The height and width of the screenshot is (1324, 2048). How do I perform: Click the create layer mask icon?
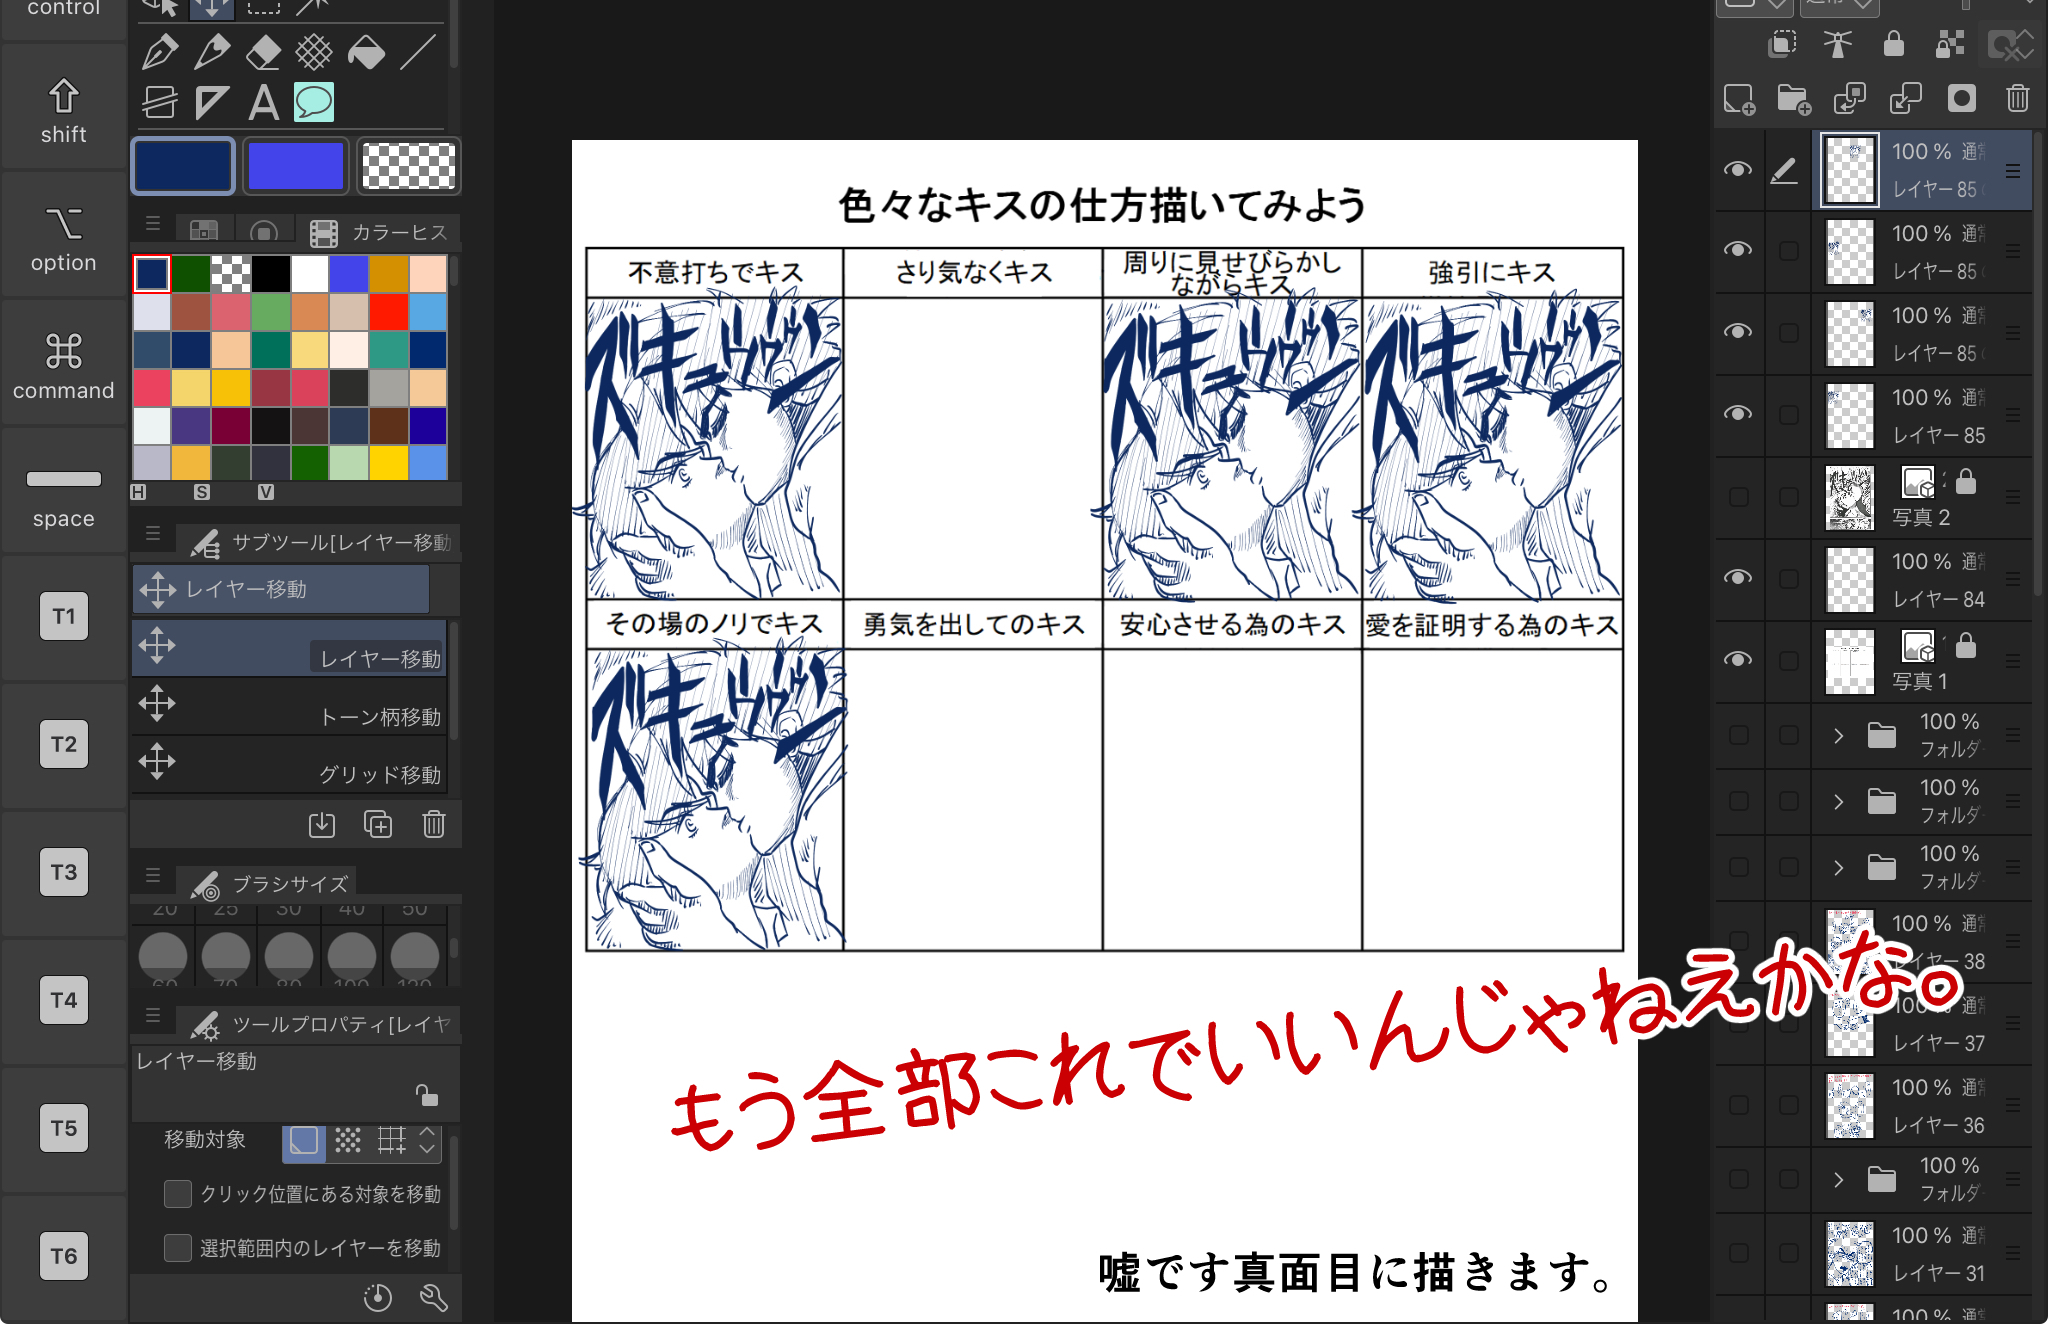1961,99
